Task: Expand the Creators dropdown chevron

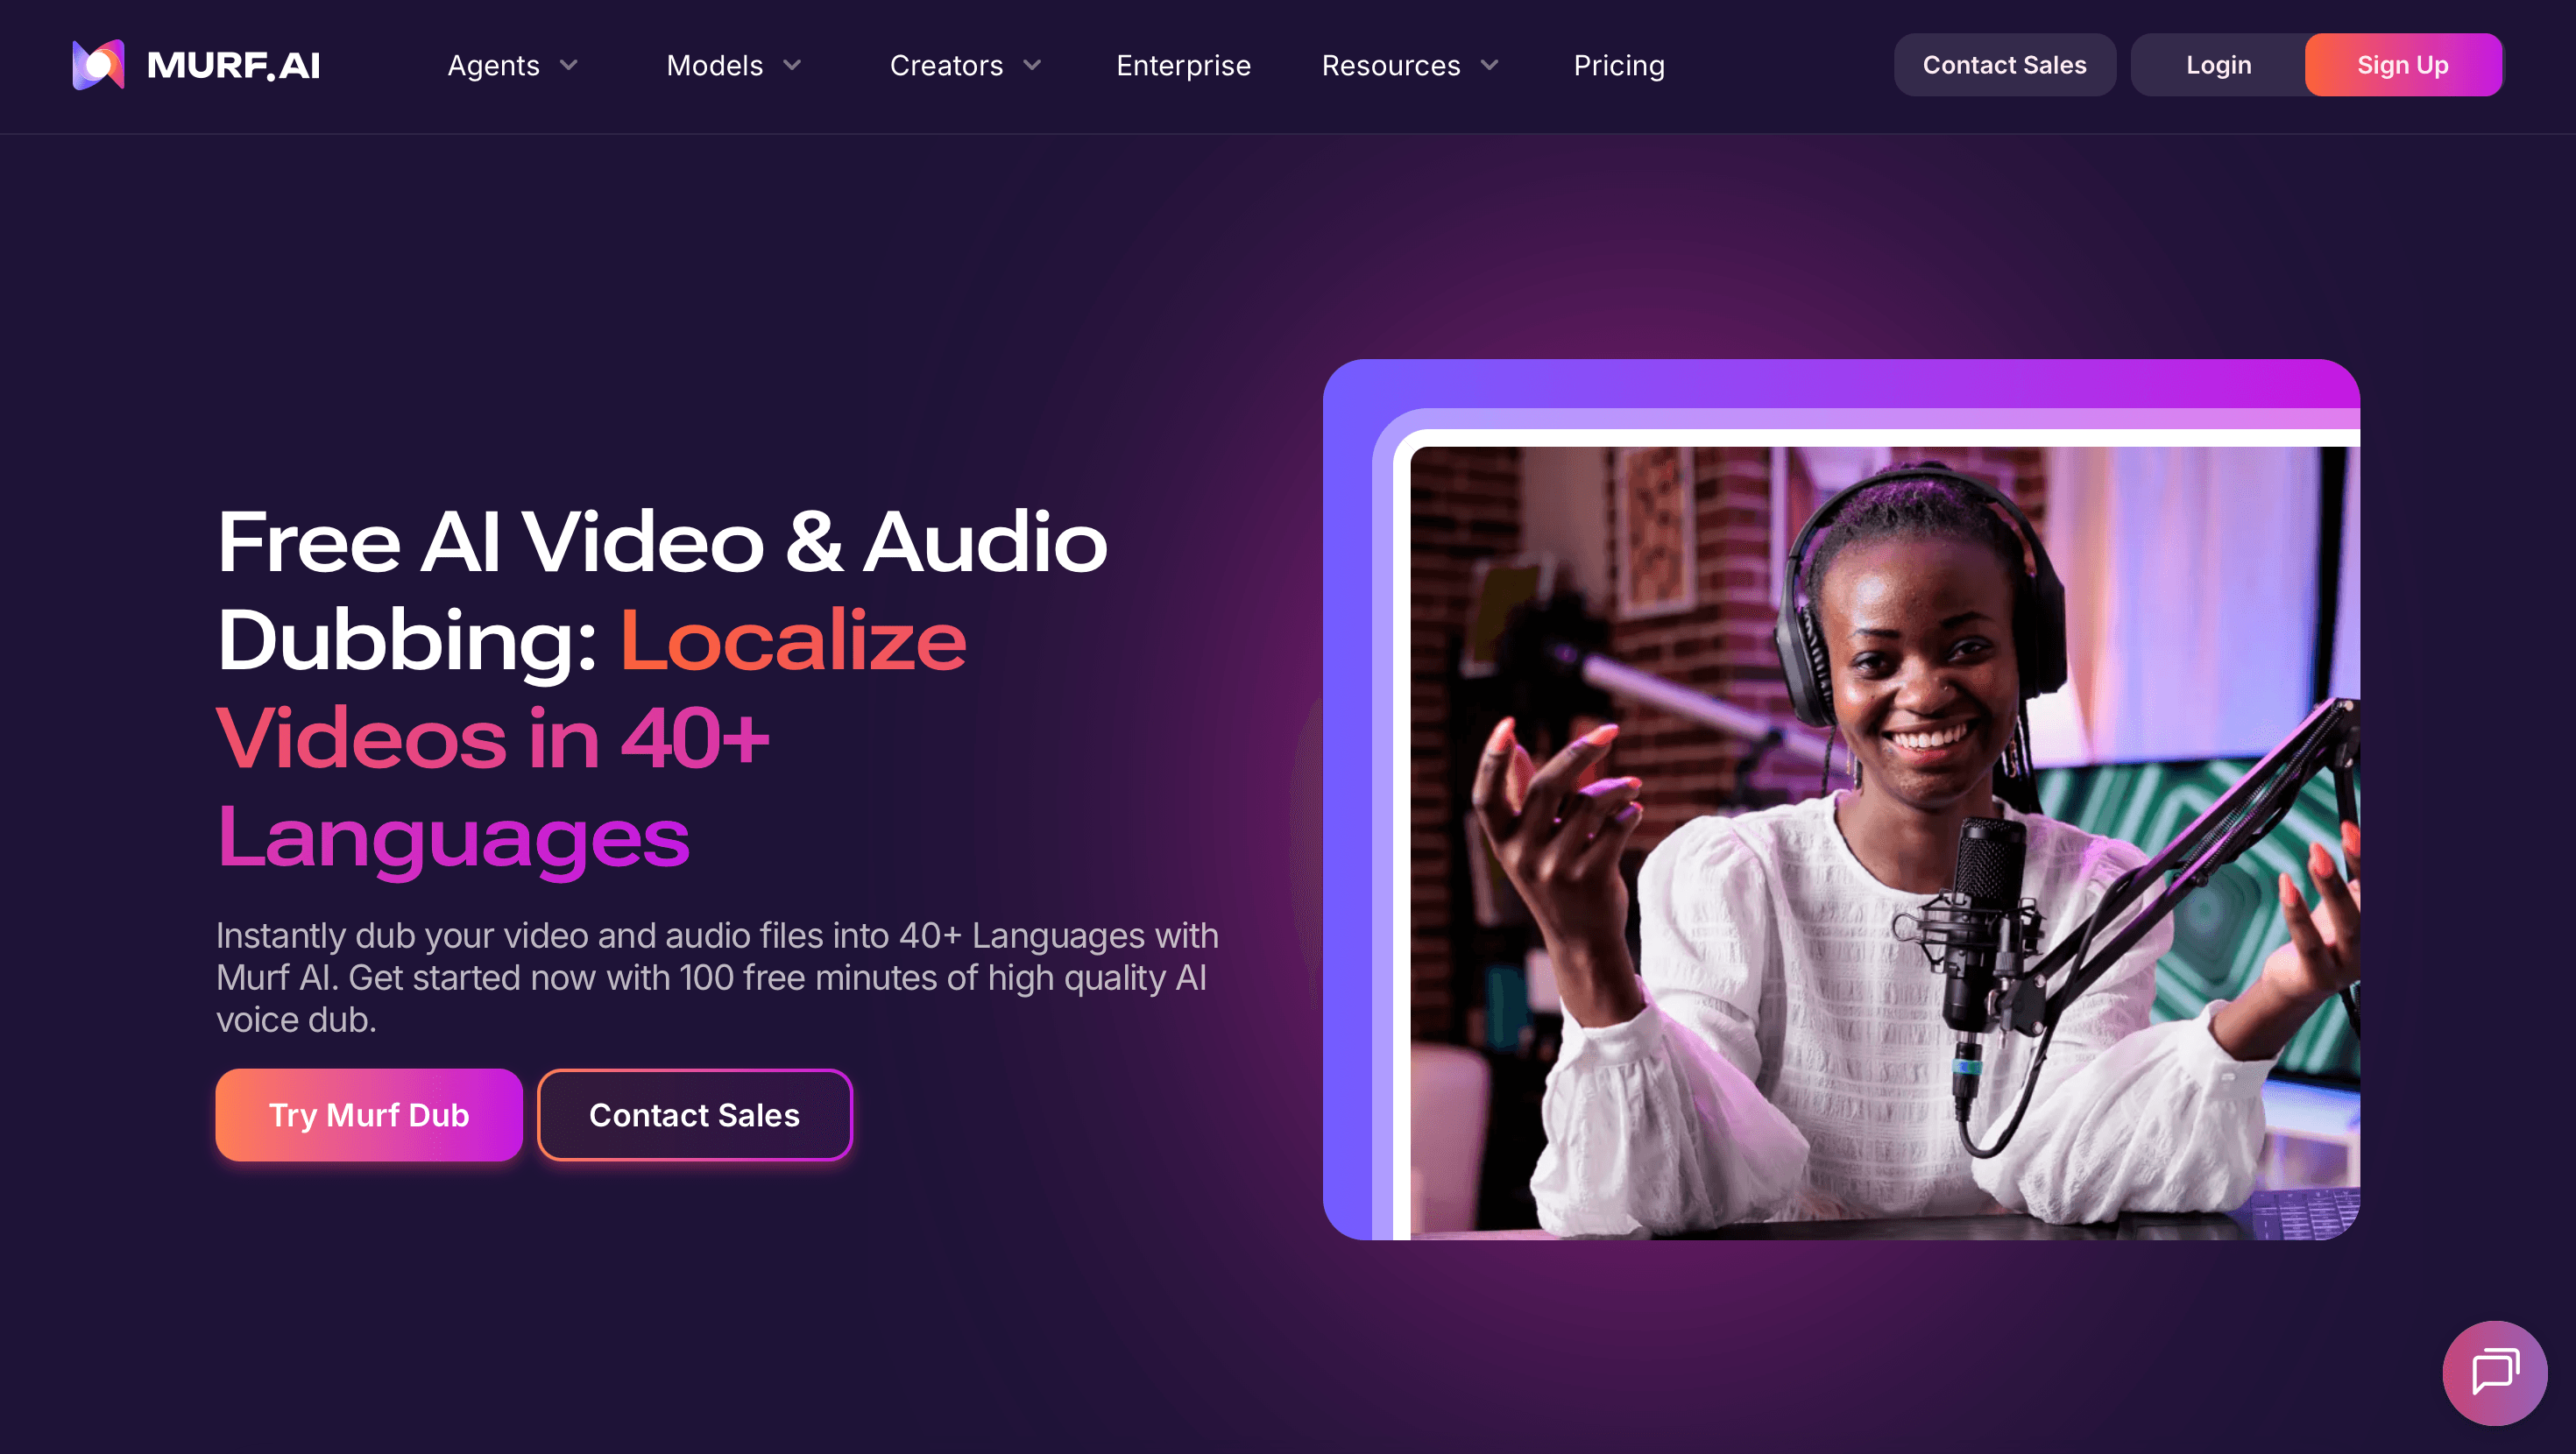Action: tap(1032, 66)
